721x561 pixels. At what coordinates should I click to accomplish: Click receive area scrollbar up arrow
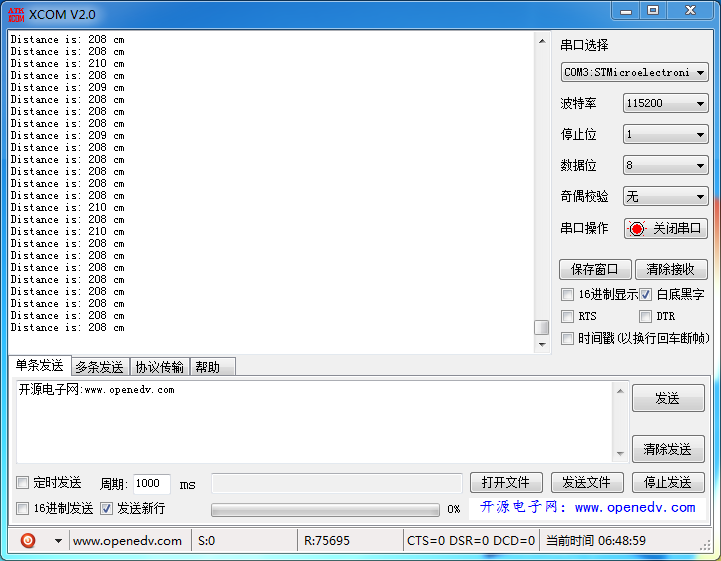pyautogui.click(x=542, y=41)
